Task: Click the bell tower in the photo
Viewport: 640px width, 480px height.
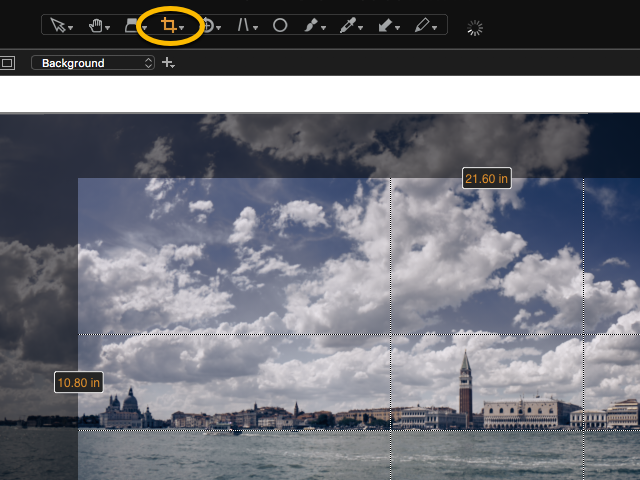Action: coord(465,385)
